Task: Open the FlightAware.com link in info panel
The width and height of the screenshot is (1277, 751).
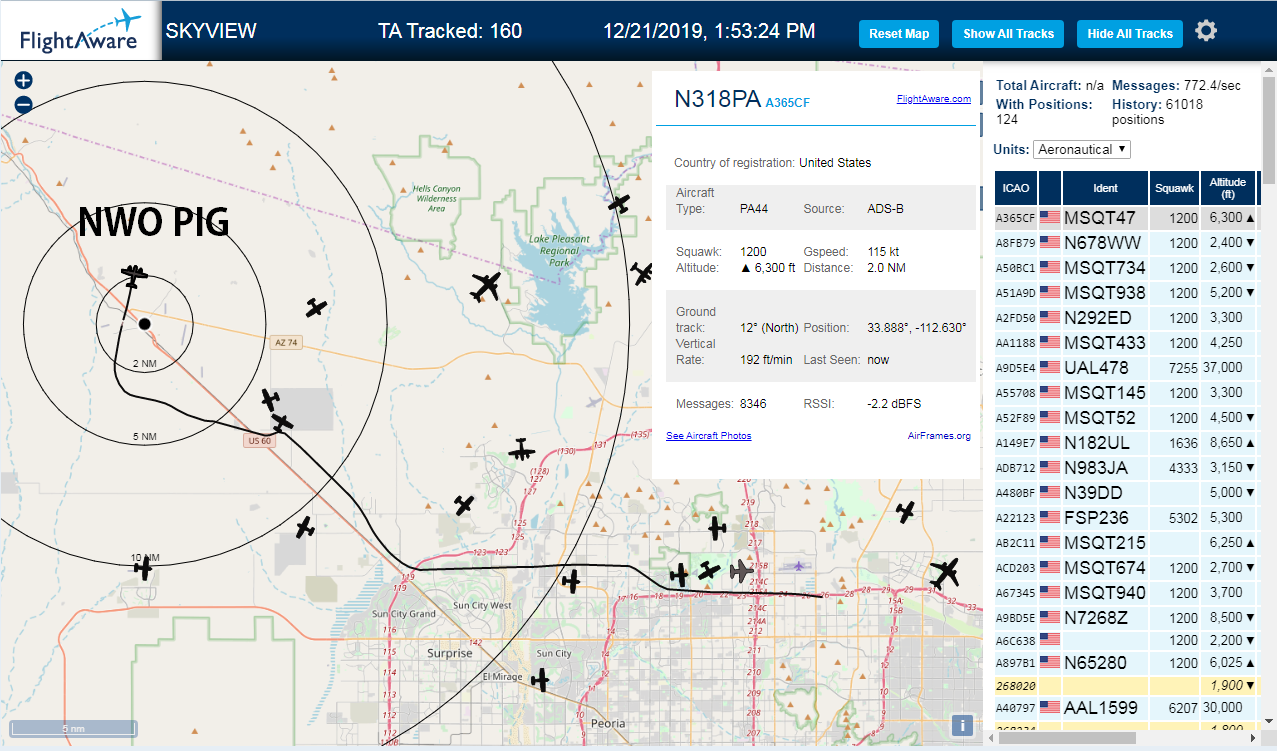Action: [x=934, y=99]
